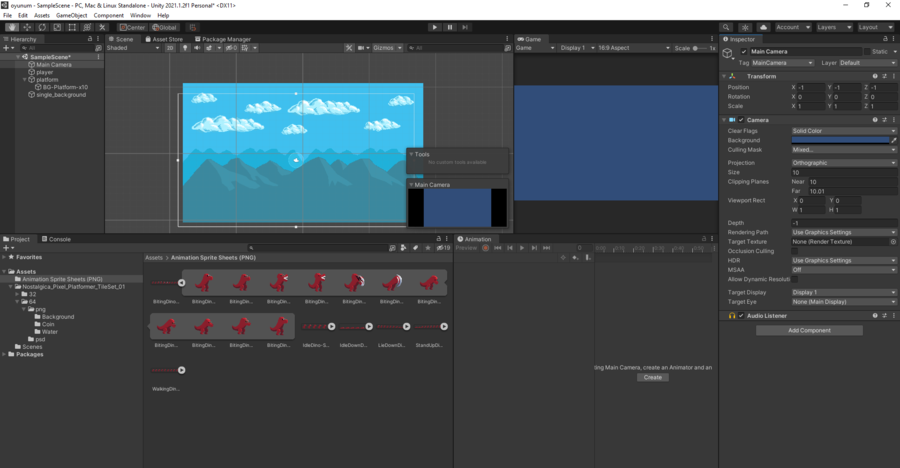Select the Hand tool in toolbar

tap(12, 27)
